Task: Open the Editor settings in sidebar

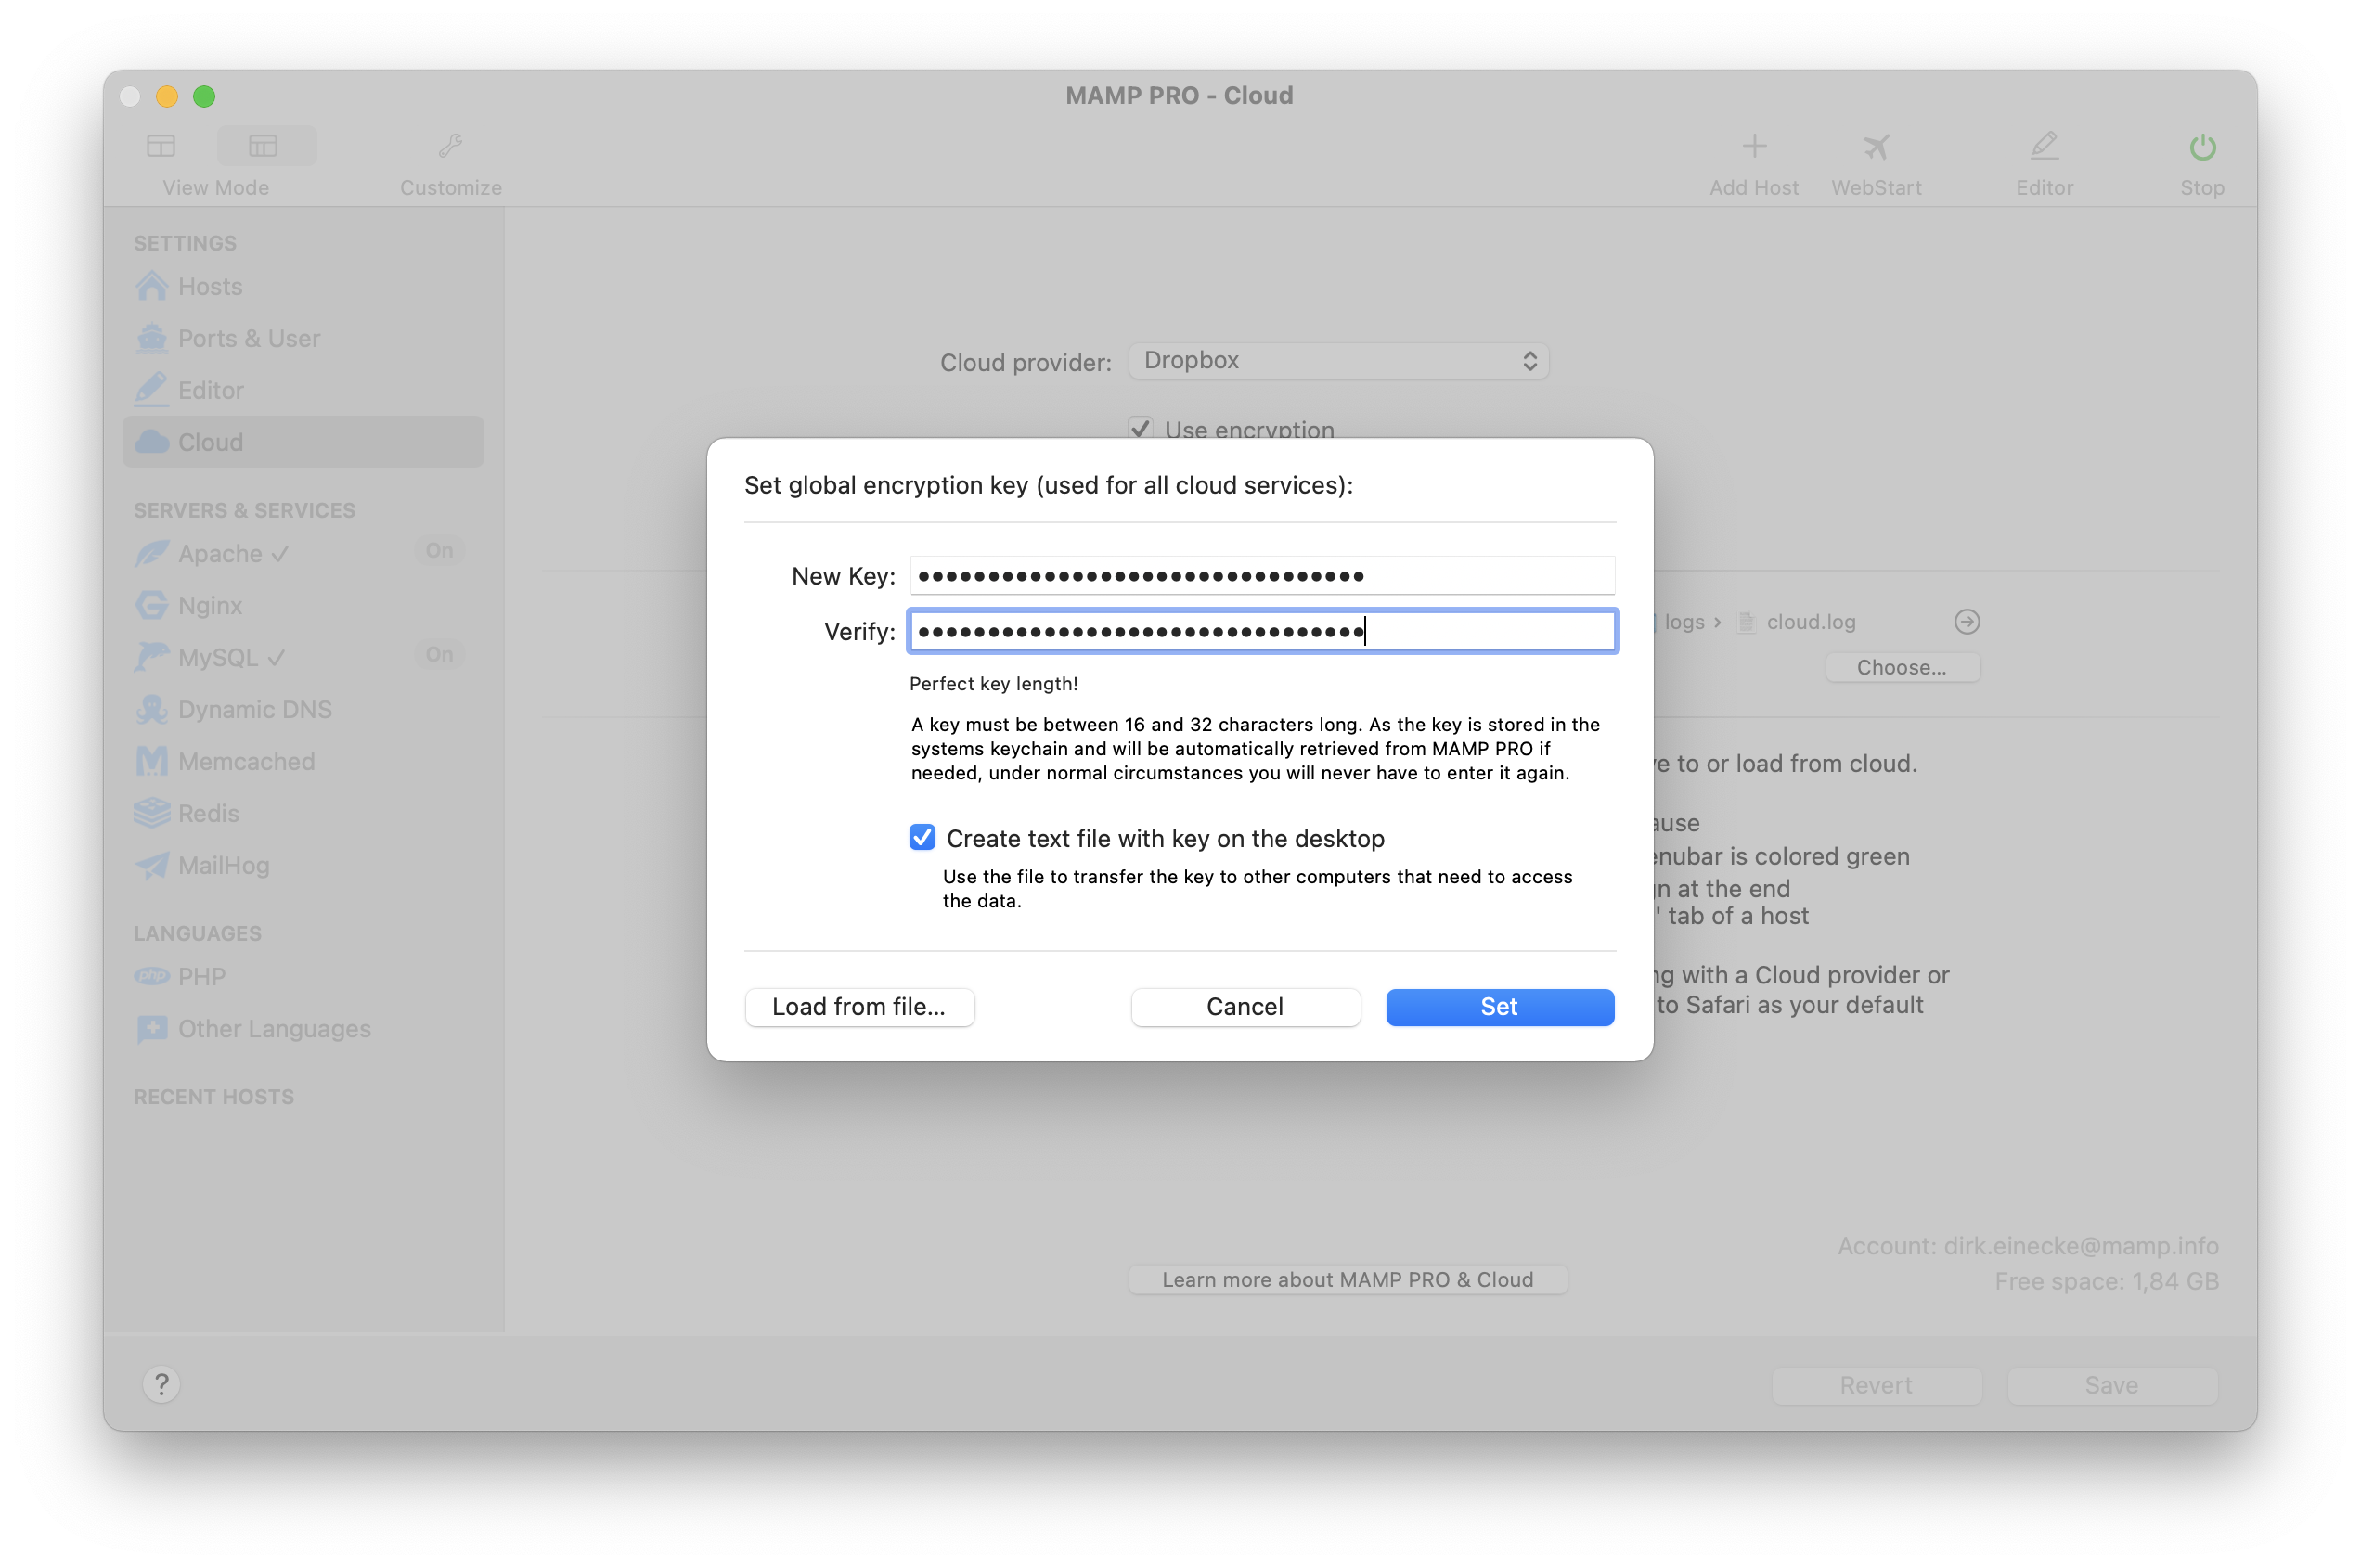Action: point(210,390)
